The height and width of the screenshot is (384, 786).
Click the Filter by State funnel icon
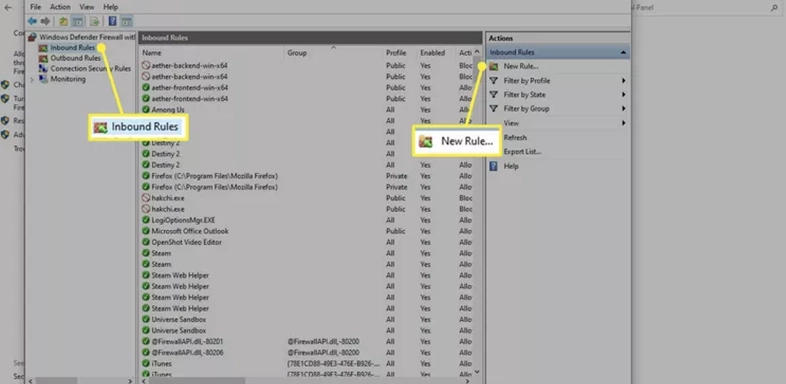tap(494, 95)
